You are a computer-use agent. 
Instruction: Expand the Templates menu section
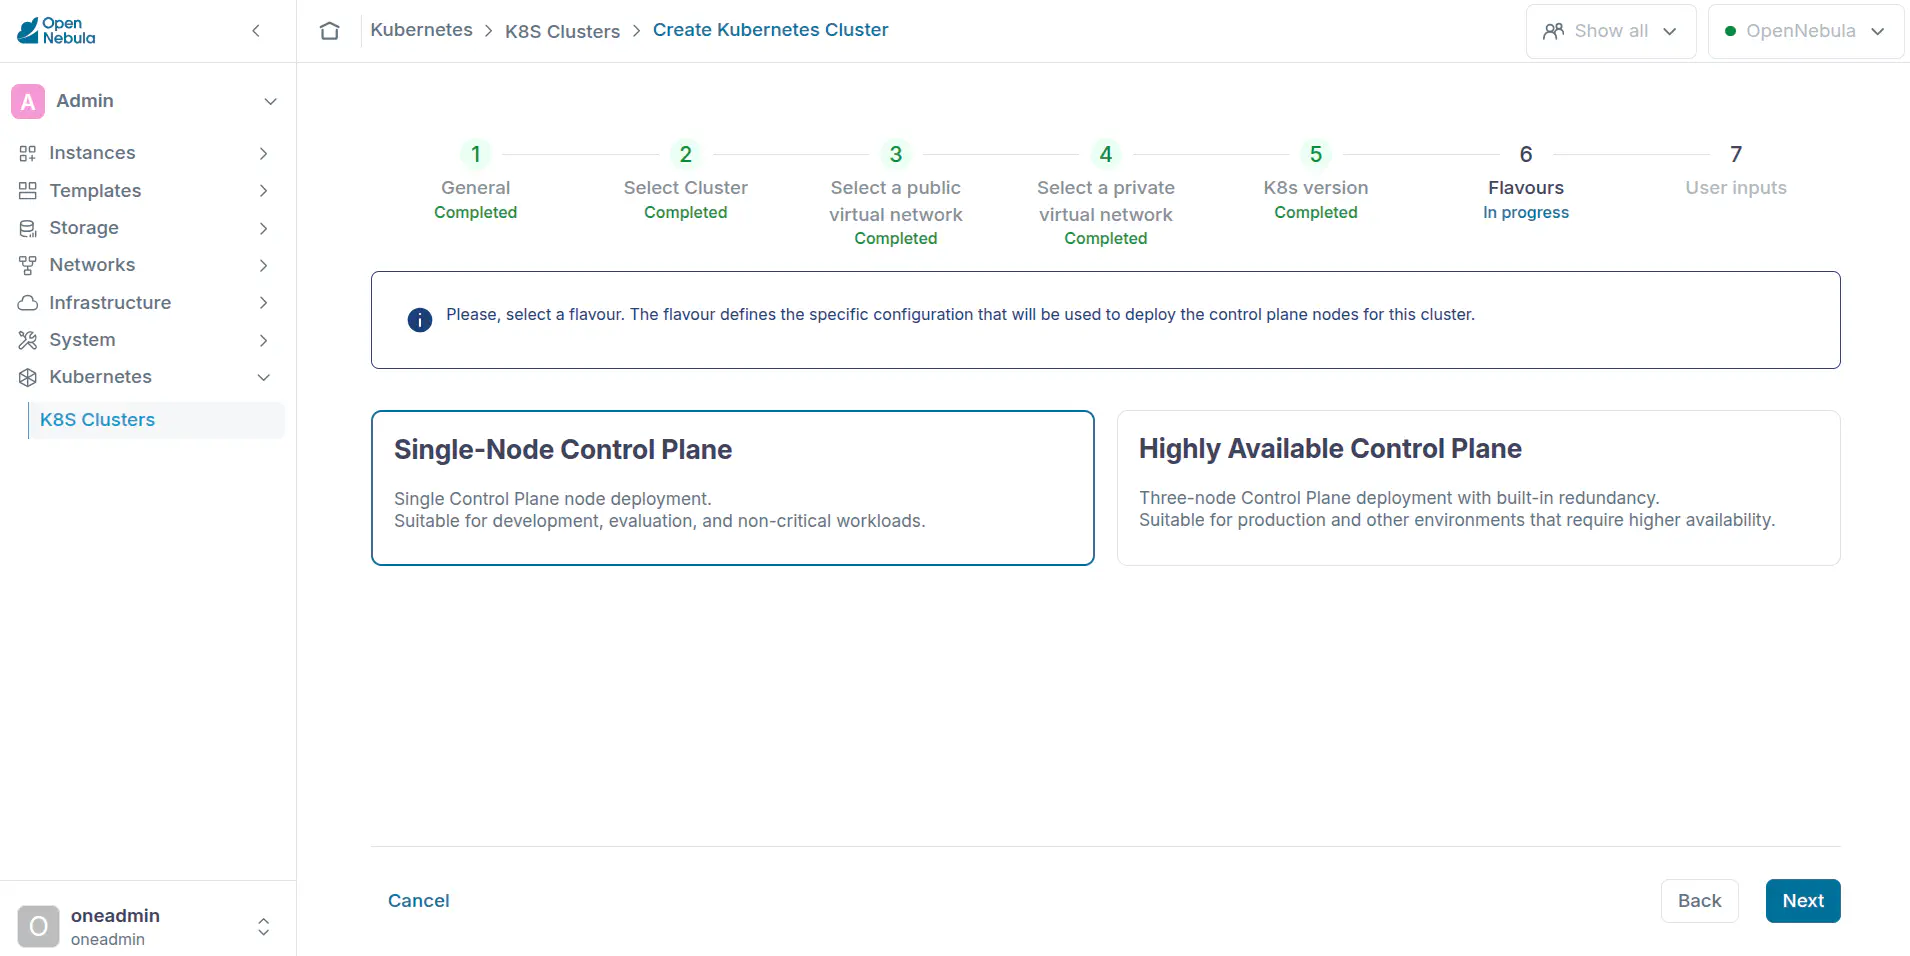click(264, 190)
